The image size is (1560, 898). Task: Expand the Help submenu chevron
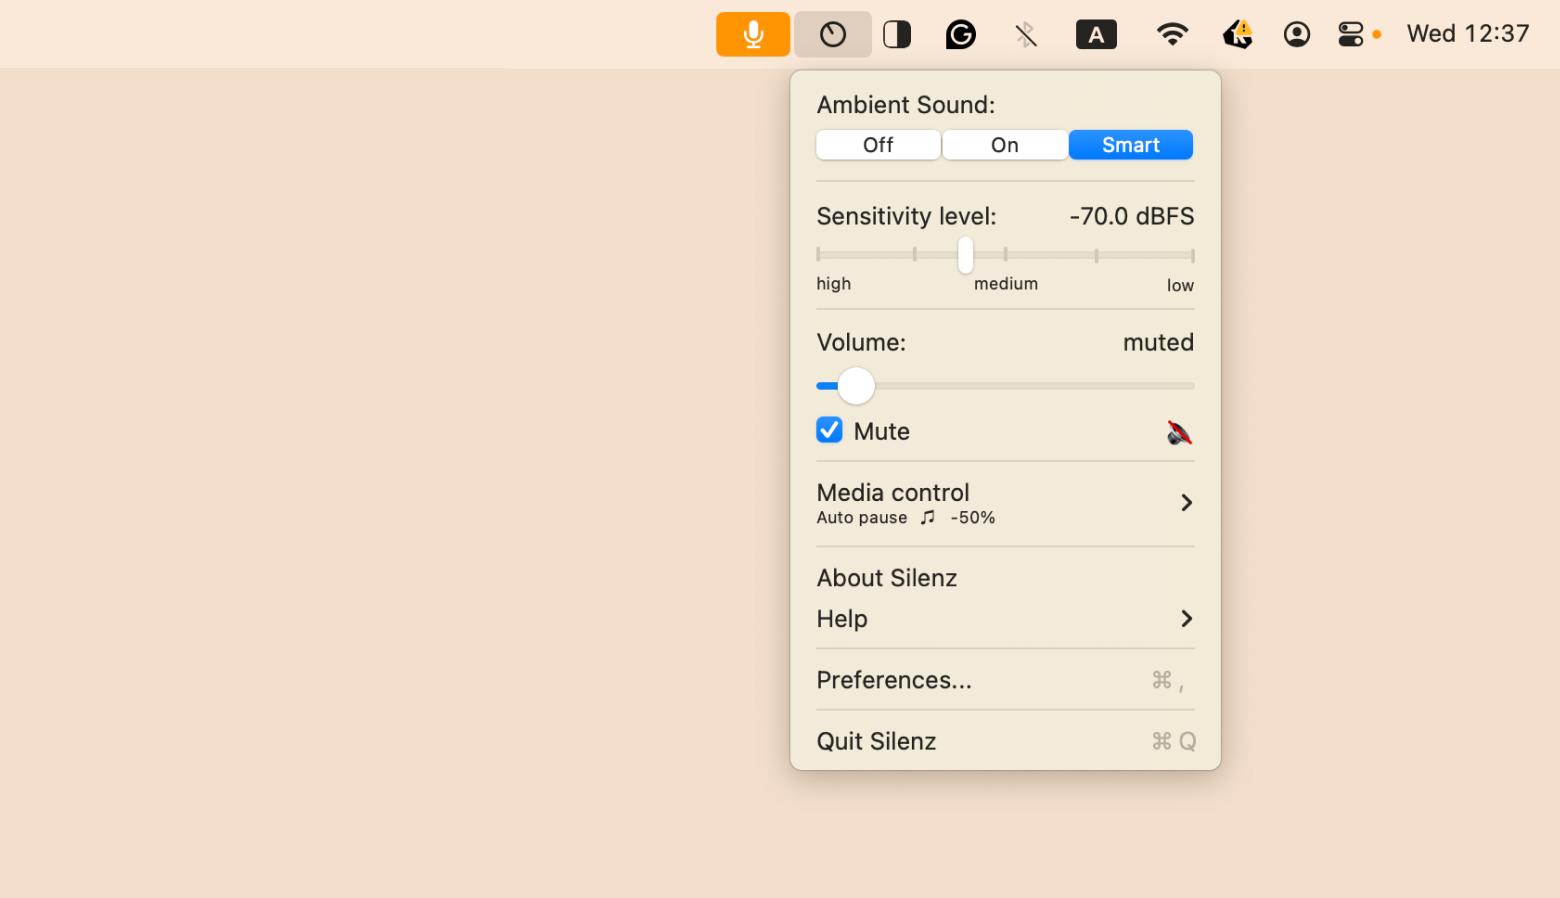click(x=1186, y=619)
